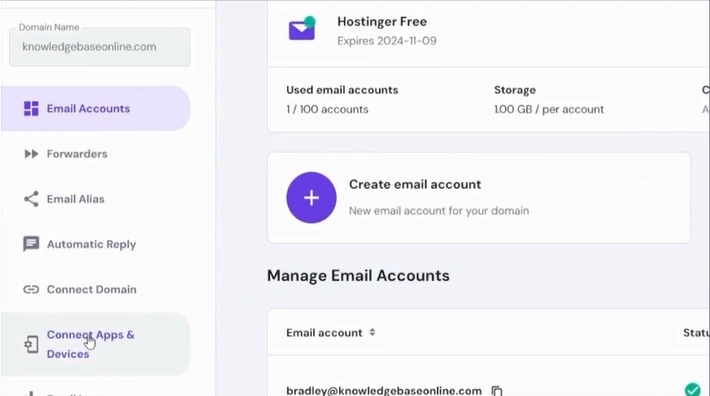Click the Connect Apps & Devices icon
This screenshot has width=710, height=396.
click(x=31, y=344)
